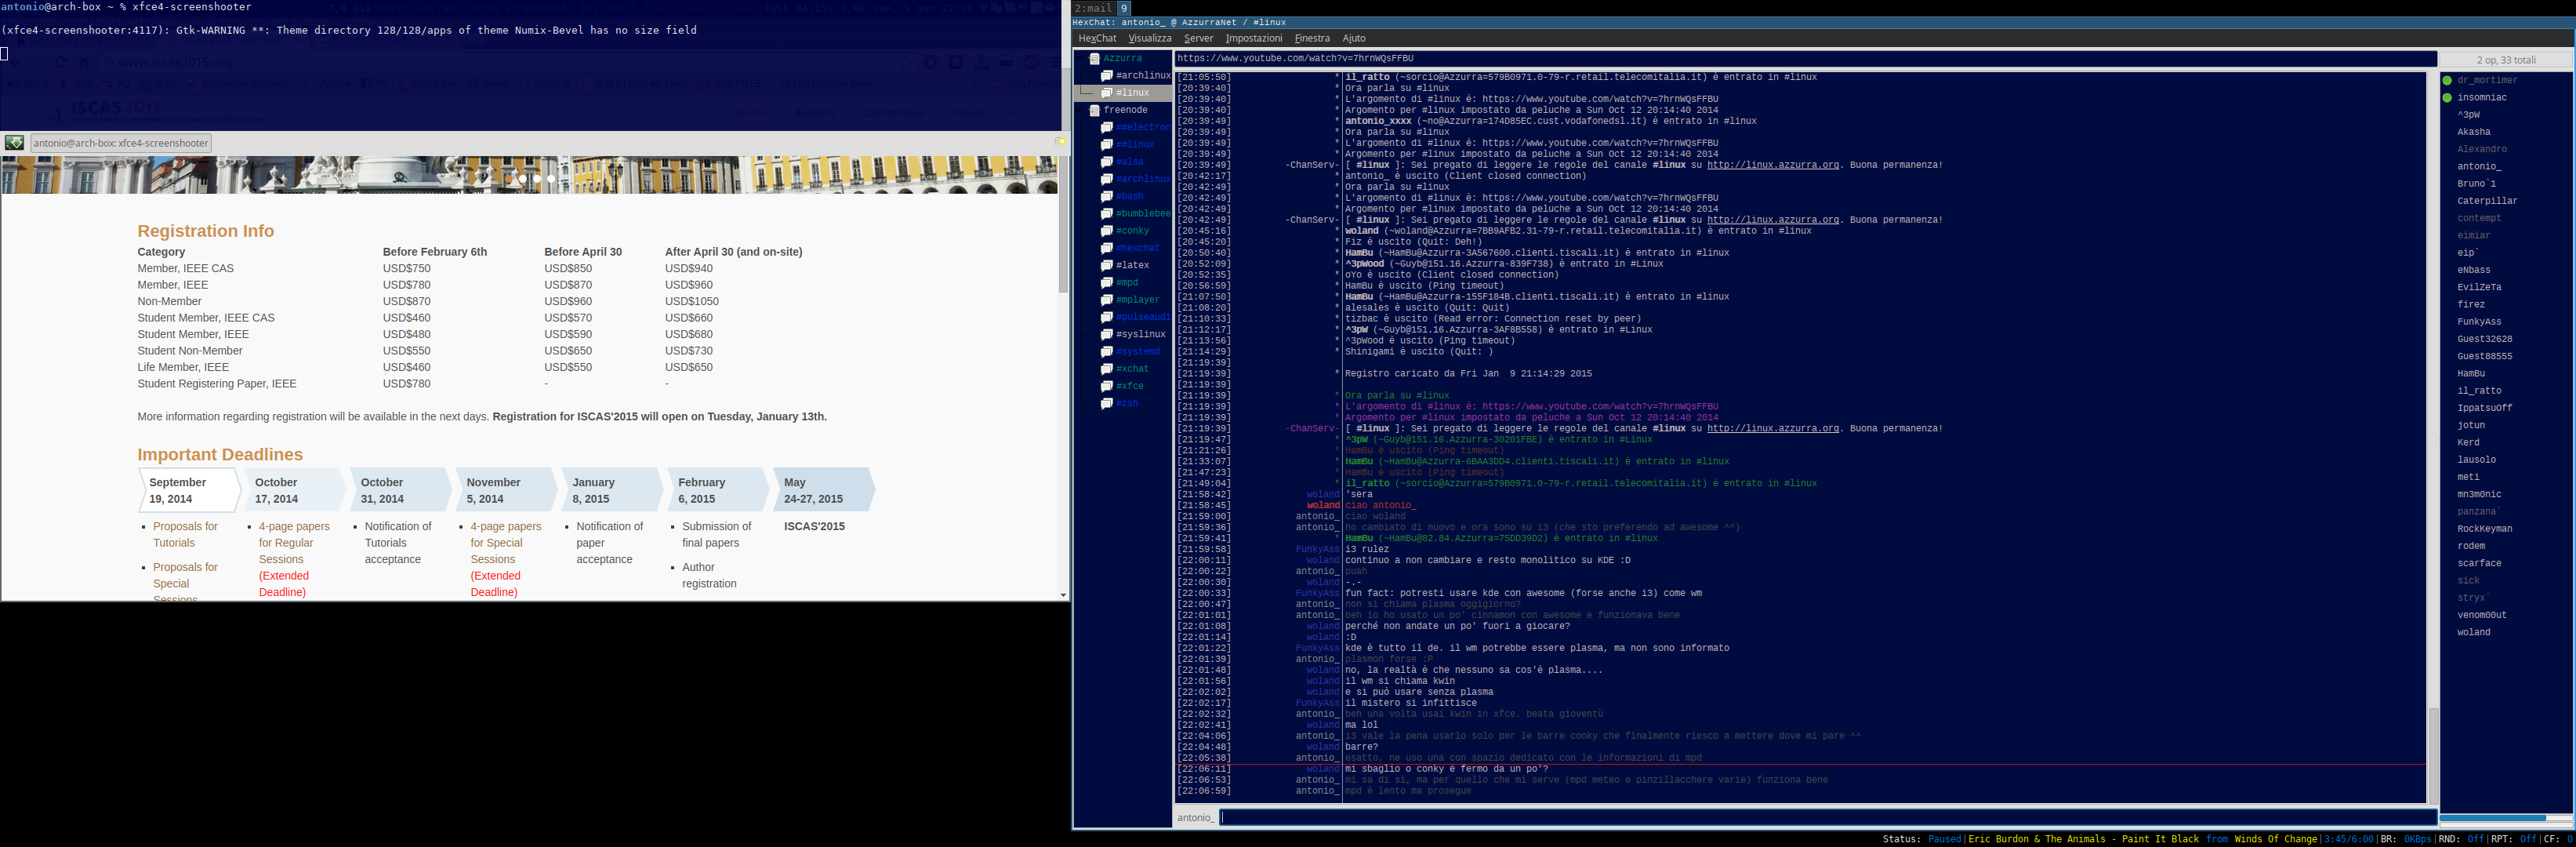The height and width of the screenshot is (847, 2576).
Task: Click the 'September 19, 2014' deadline arrow
Action: 189,490
